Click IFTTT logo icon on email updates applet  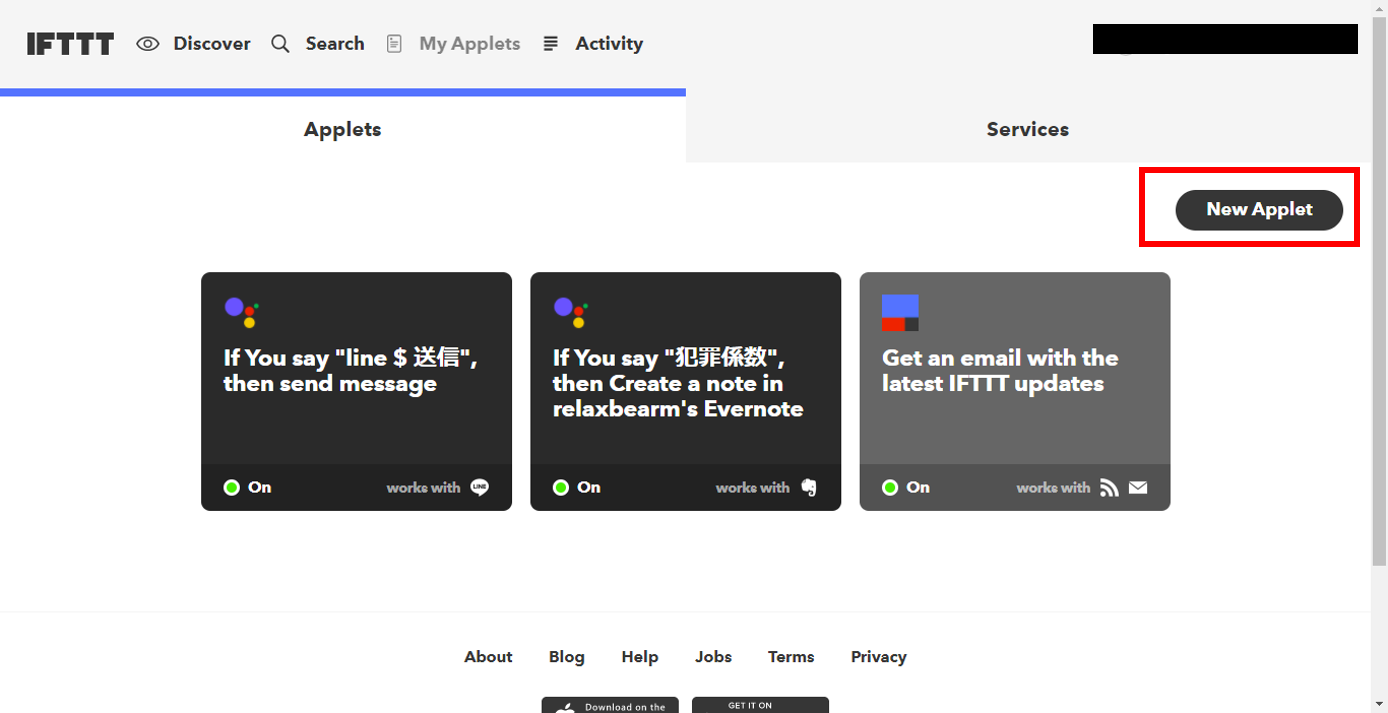[x=900, y=313]
